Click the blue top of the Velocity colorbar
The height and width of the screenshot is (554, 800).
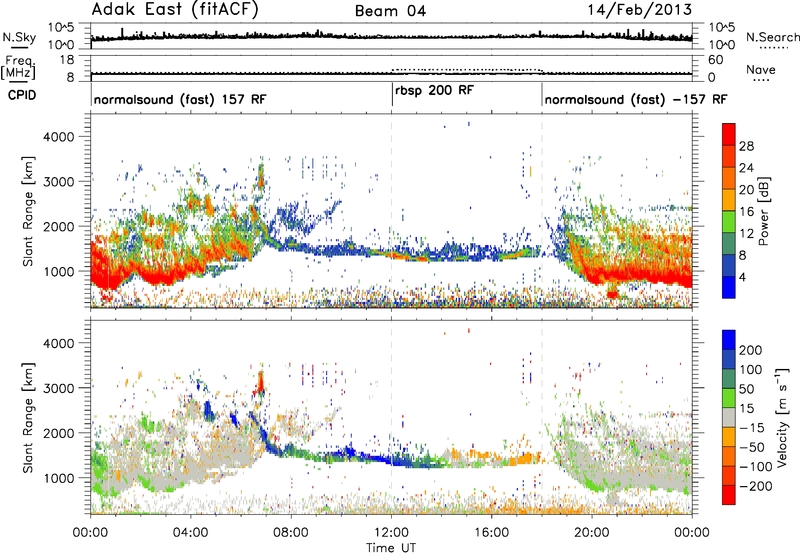[x=729, y=340]
